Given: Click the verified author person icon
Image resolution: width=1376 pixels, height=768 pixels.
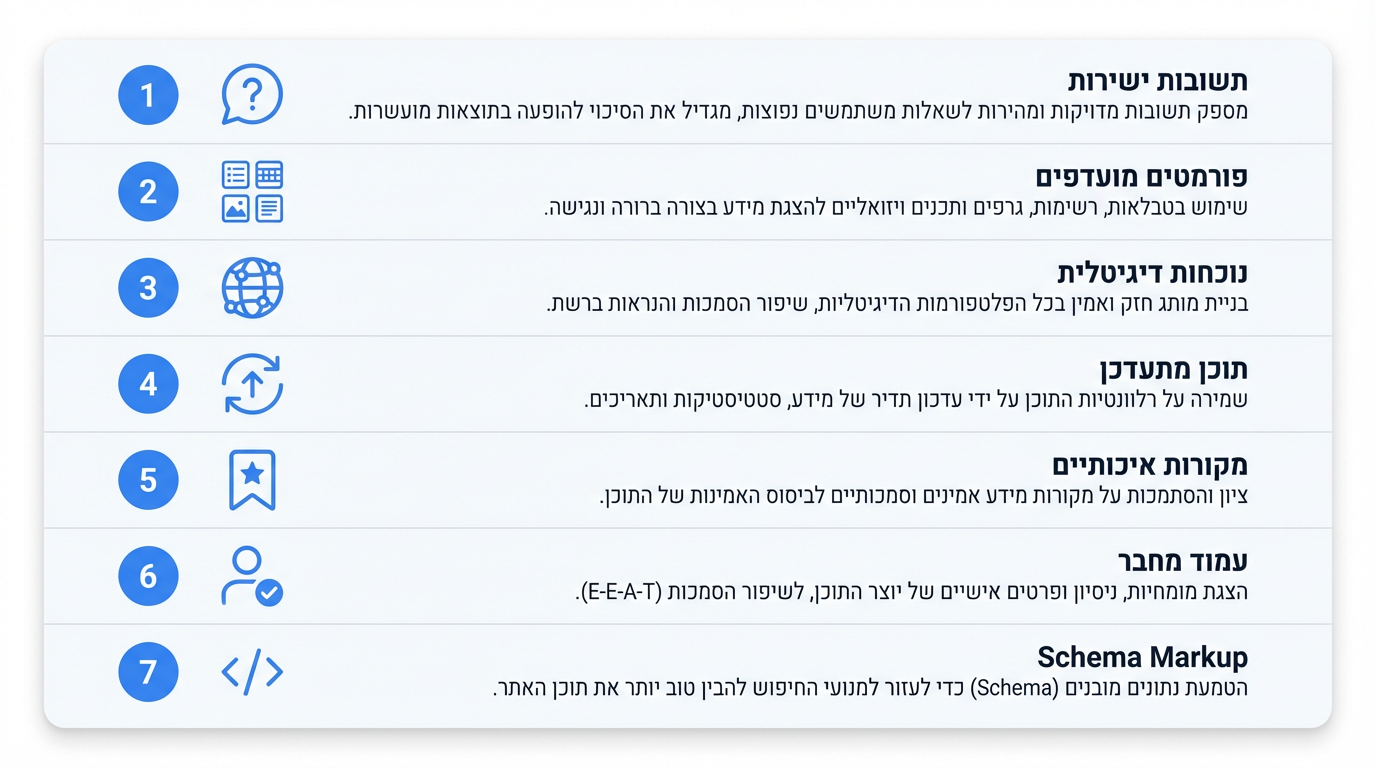Looking at the screenshot, I should pos(252,576).
